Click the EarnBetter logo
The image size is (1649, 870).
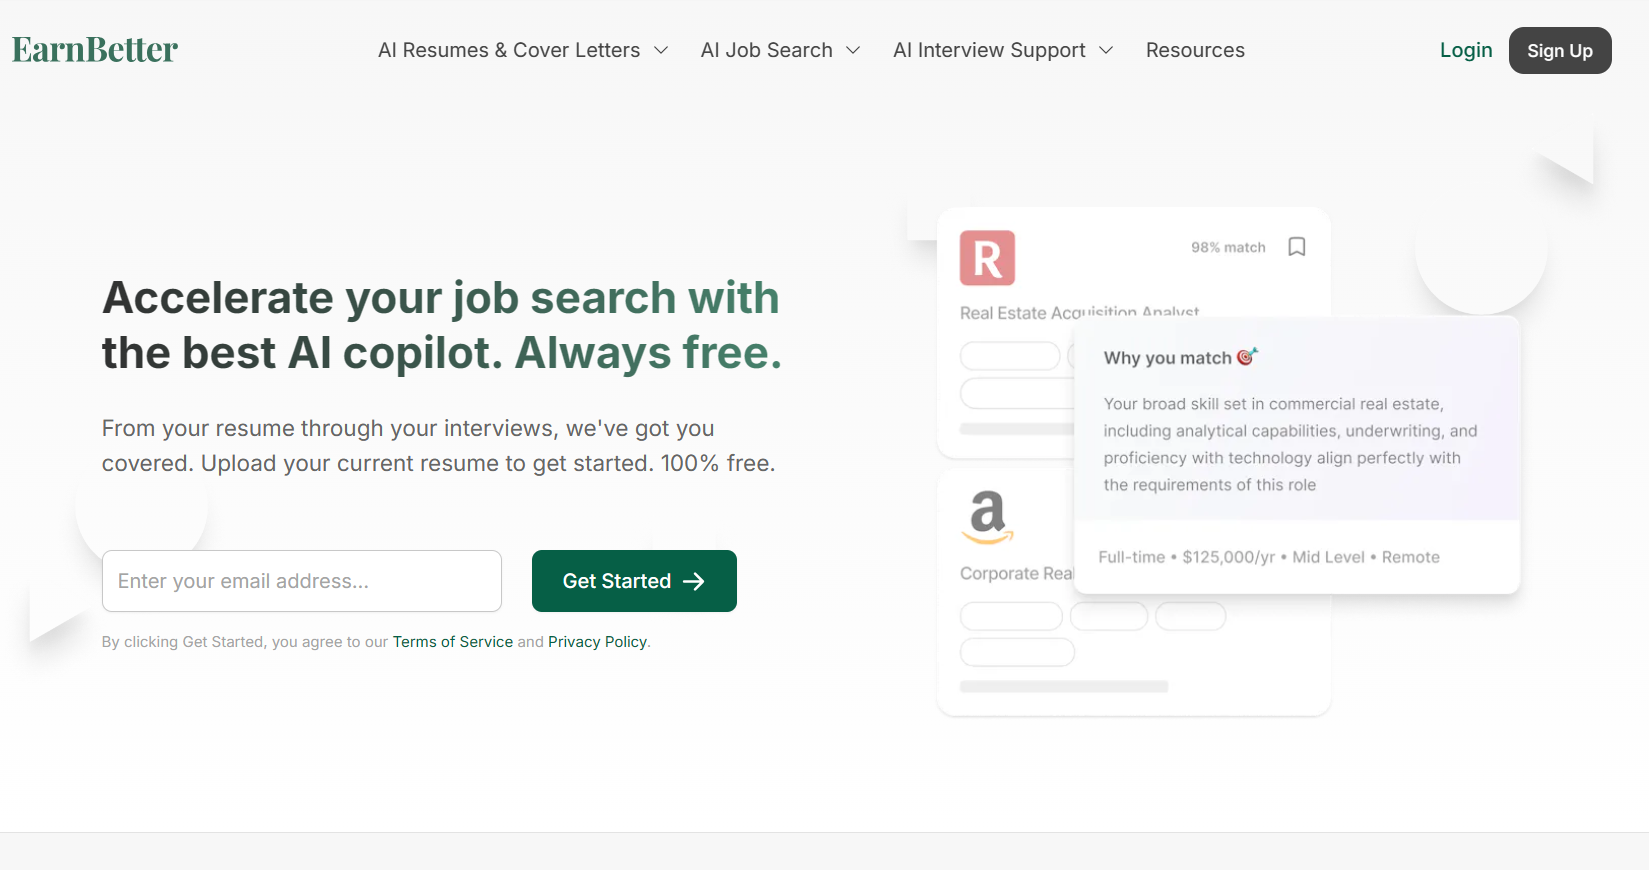95,50
